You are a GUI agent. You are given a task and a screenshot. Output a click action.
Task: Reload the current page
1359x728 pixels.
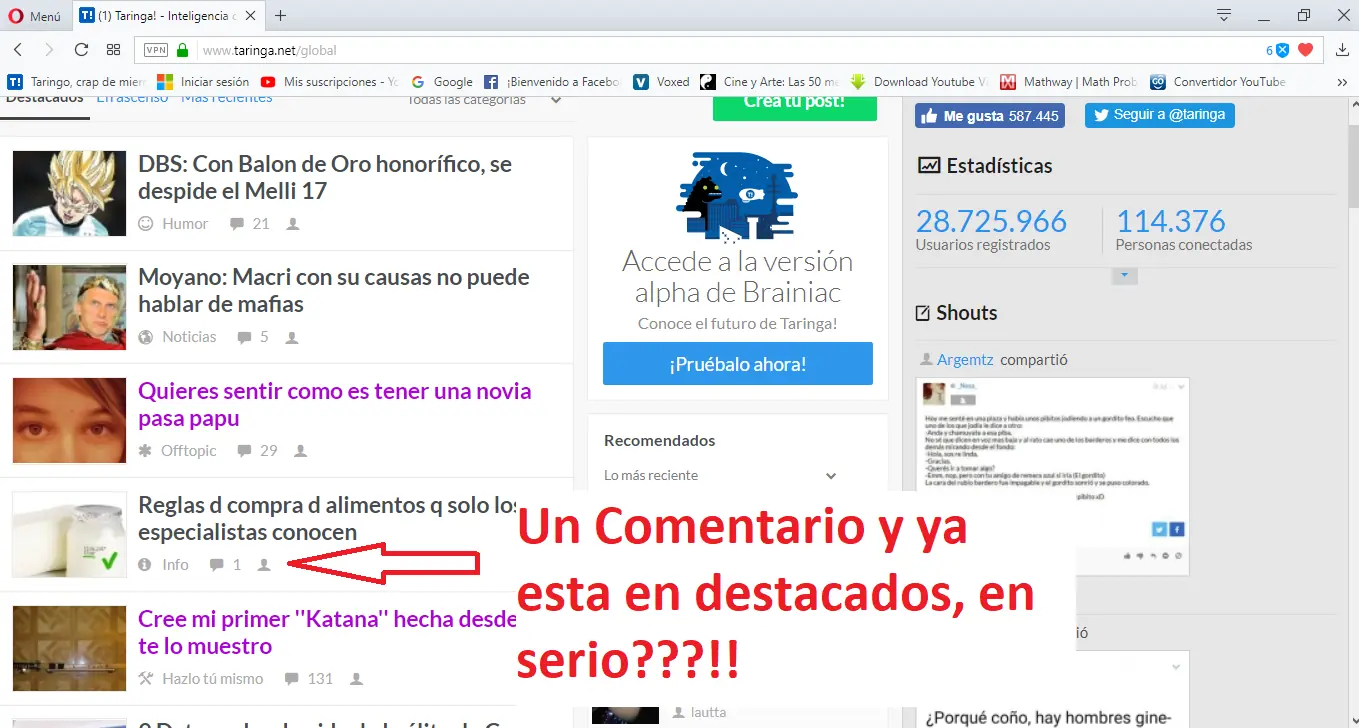click(x=81, y=50)
